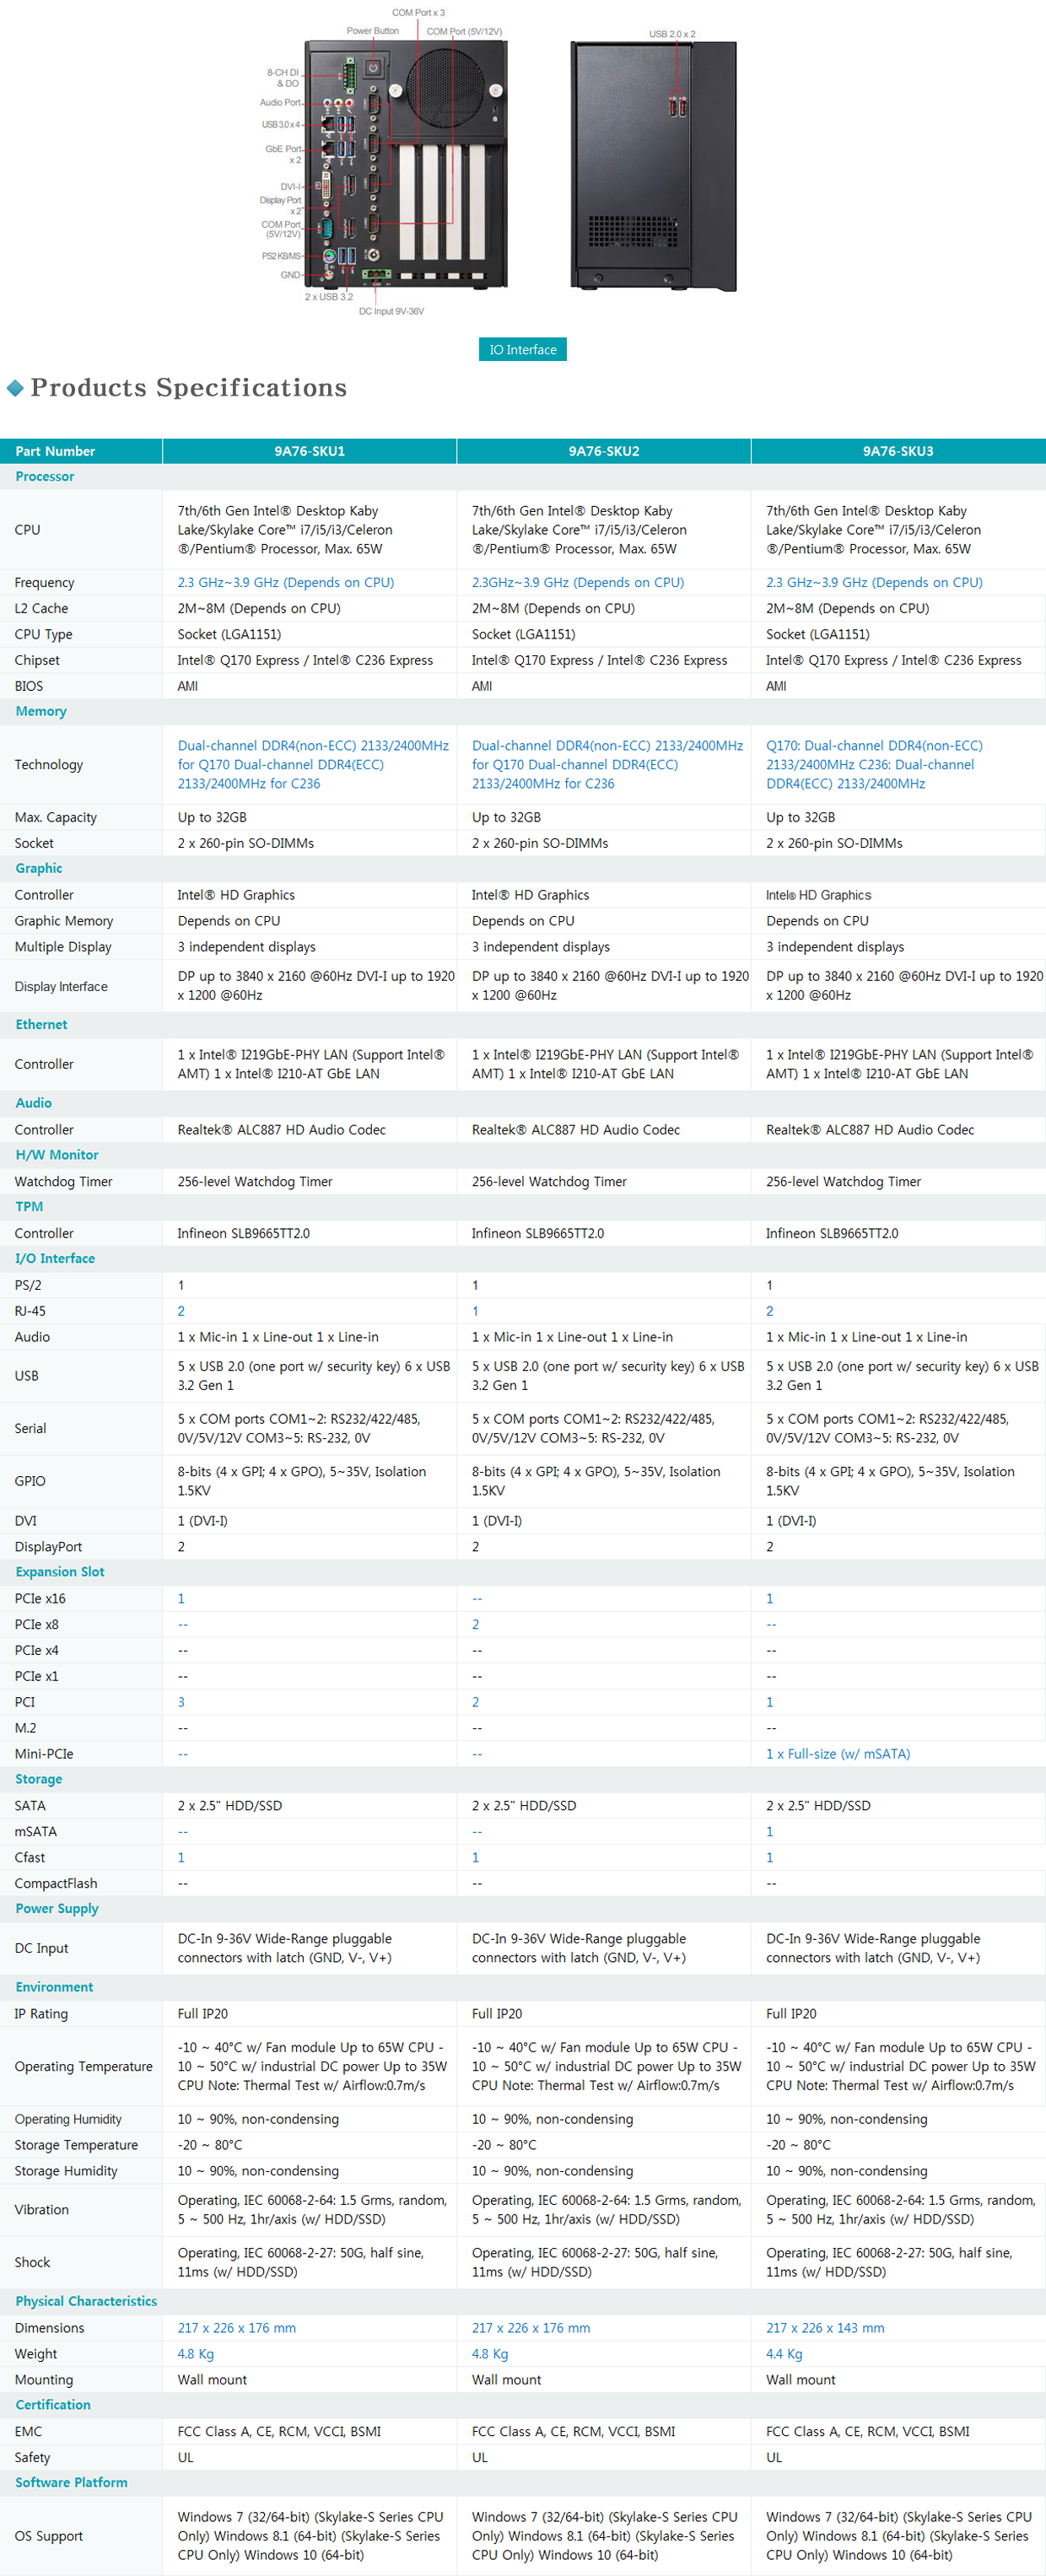This screenshot has height=2576, width=1046.
Task: Click SKU2 frequency value 2.3GHz~3.9 GHz
Action: click(x=578, y=583)
